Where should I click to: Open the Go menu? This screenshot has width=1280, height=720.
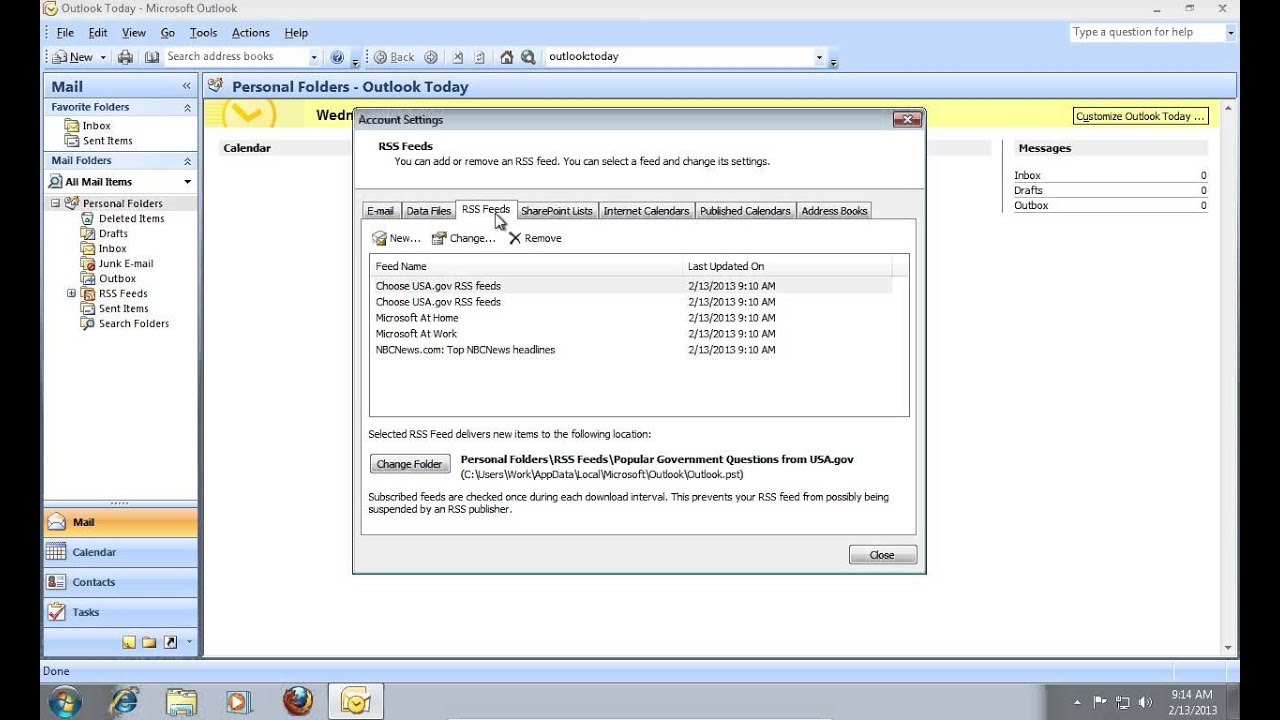168,32
